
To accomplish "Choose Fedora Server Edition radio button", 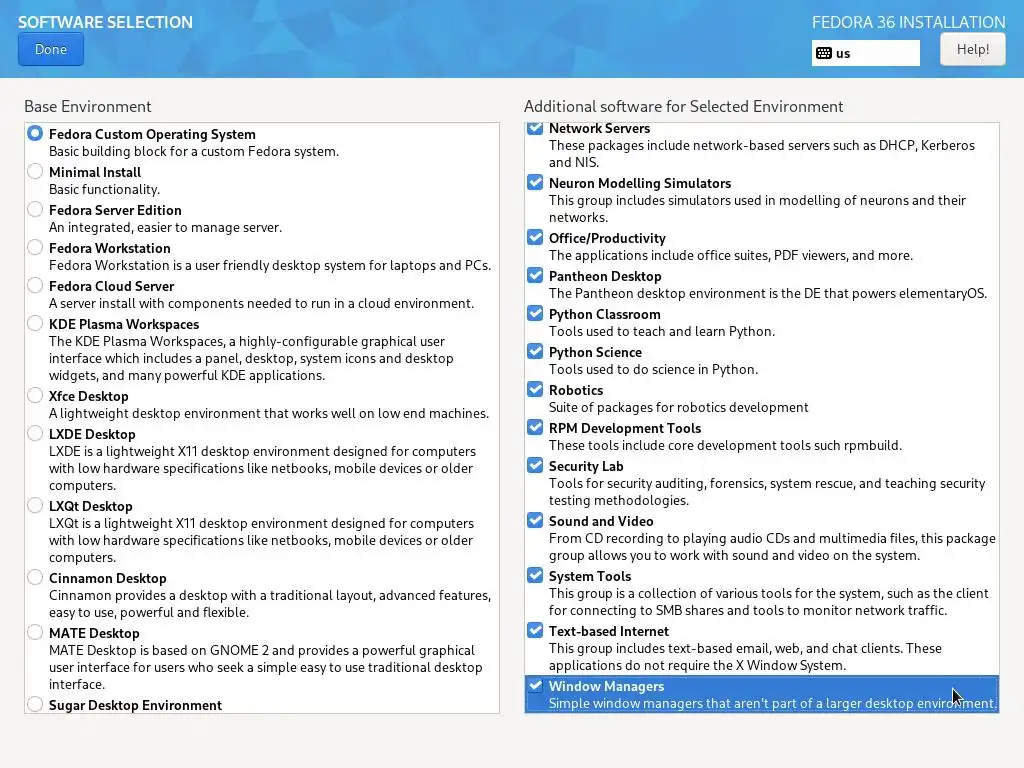I will pos(35,209).
